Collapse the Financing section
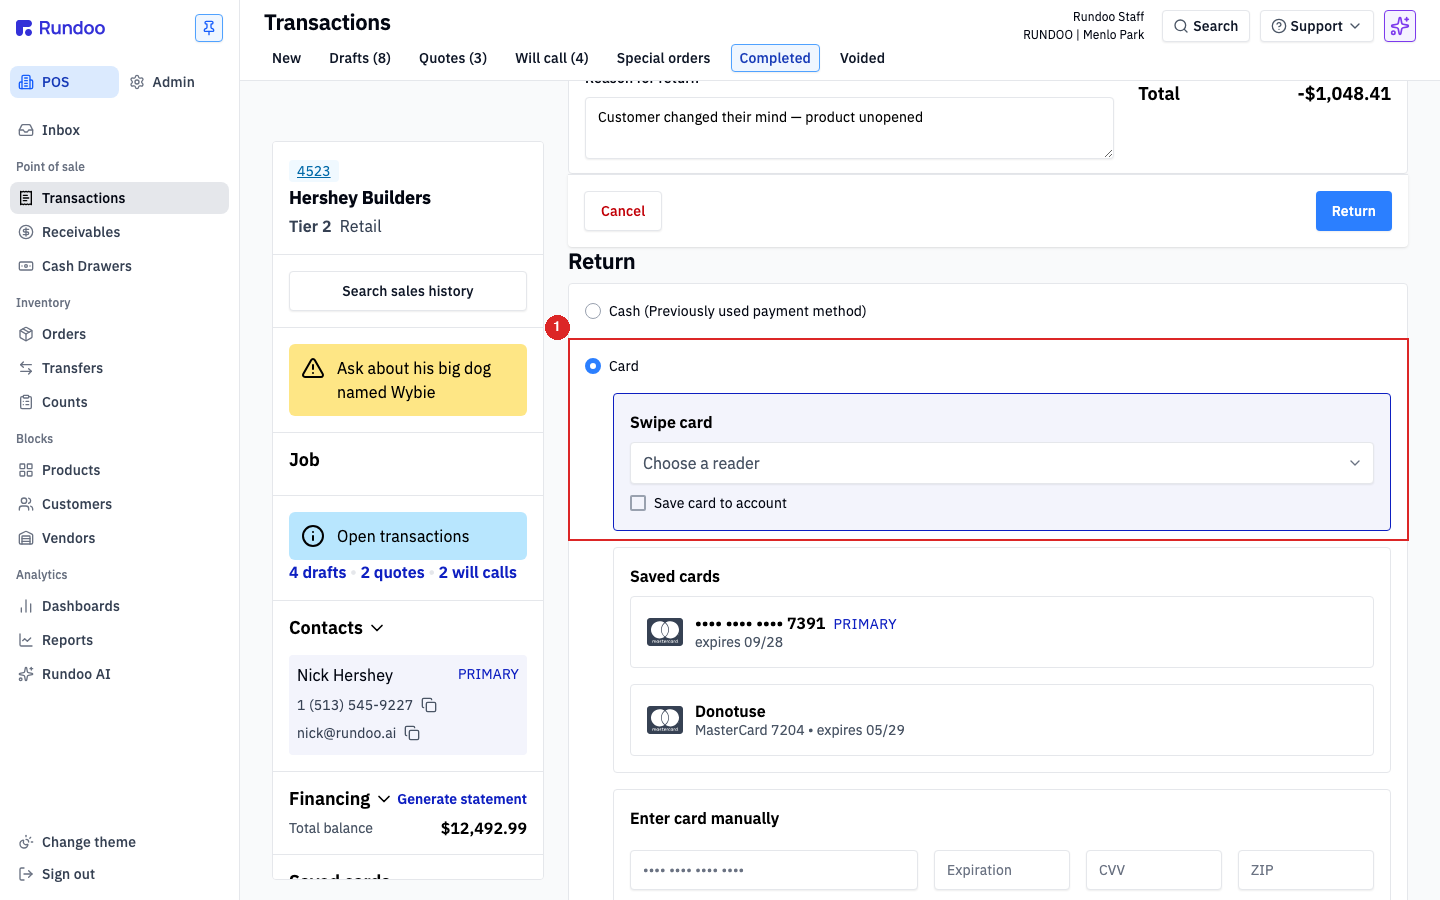The width and height of the screenshot is (1440, 900). [384, 799]
